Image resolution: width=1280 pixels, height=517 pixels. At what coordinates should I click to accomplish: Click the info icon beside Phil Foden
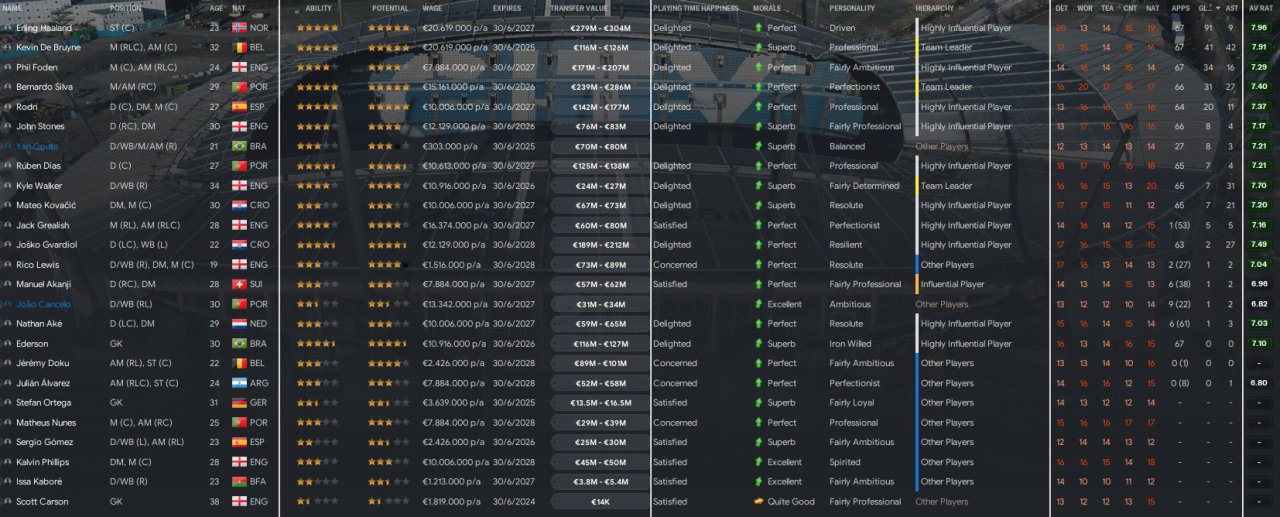pyautogui.click(x=8, y=68)
